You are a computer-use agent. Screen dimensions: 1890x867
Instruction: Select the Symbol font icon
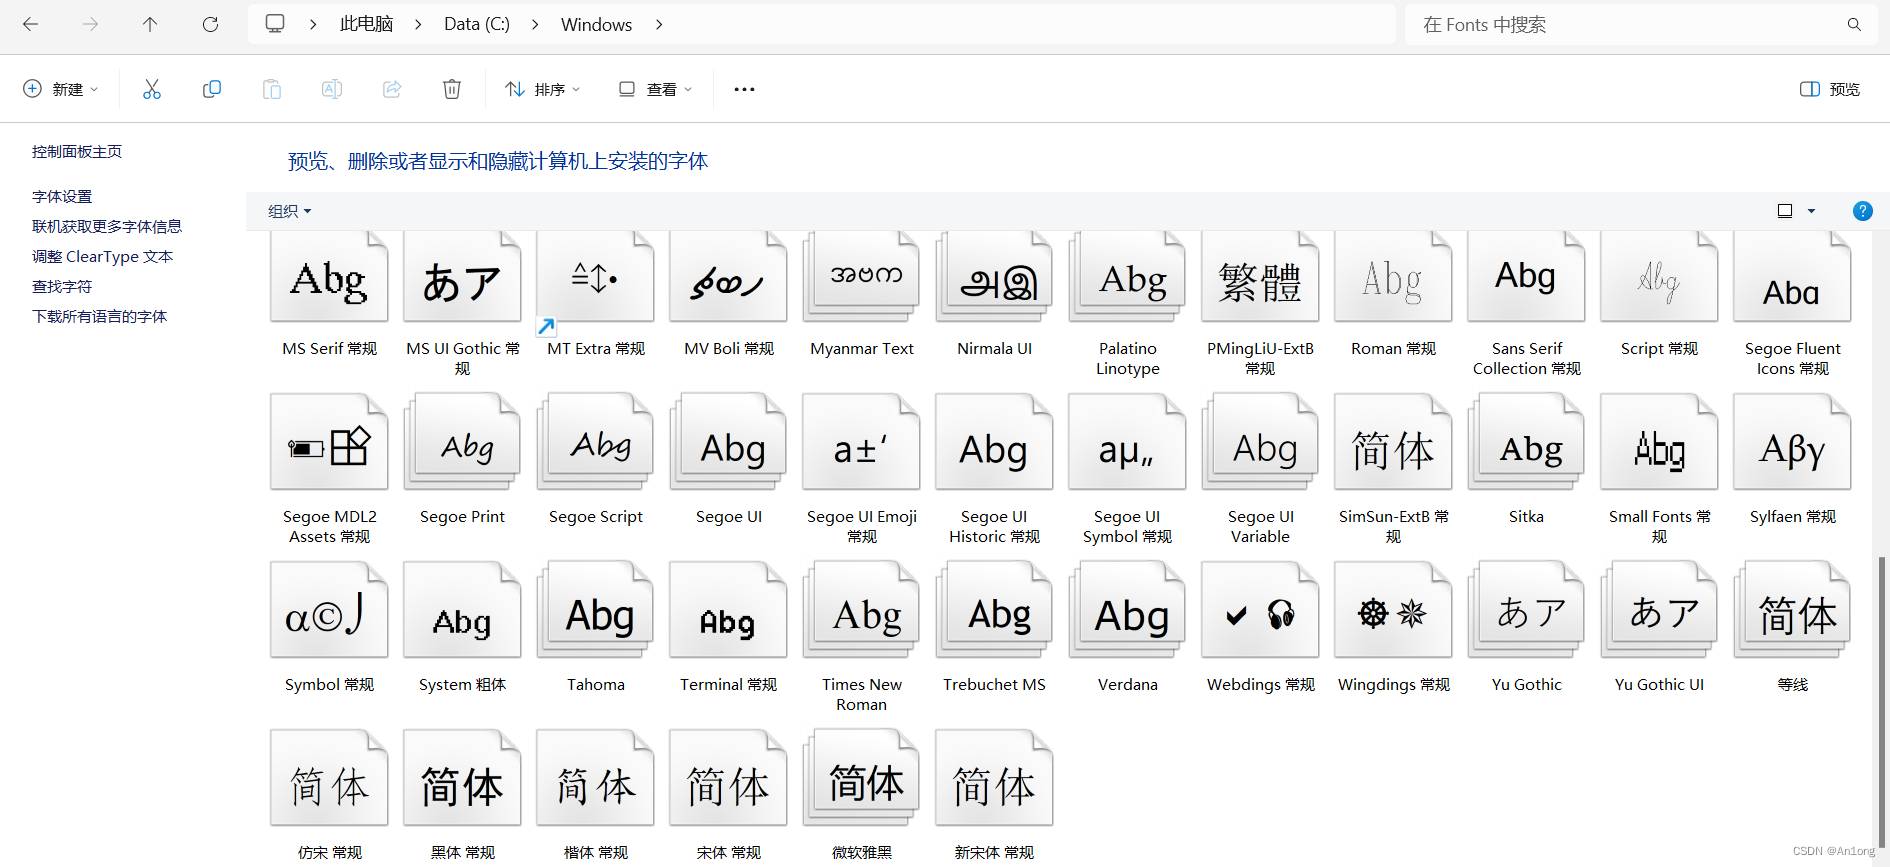[x=329, y=610]
